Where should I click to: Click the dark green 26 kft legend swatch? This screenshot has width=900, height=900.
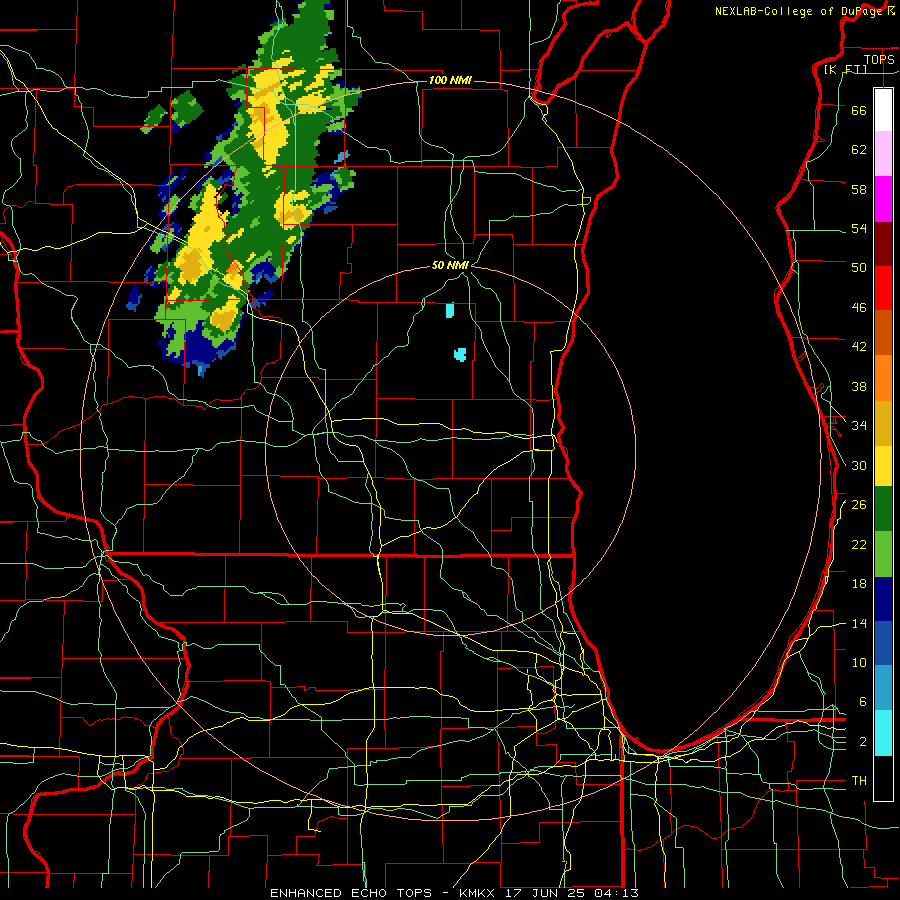(x=883, y=509)
